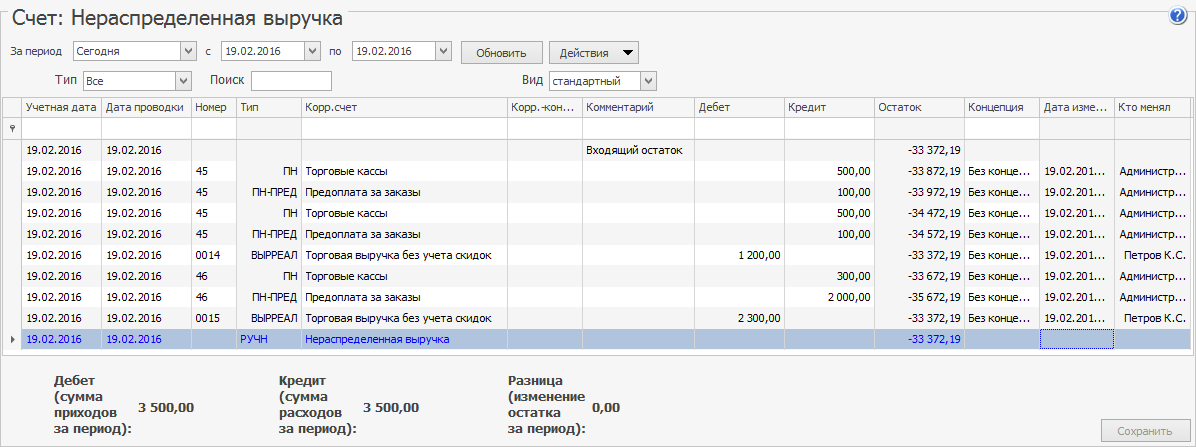Click the 'Входящий остаток' comment cell
Screen dimensions: 1196x447
638,150
